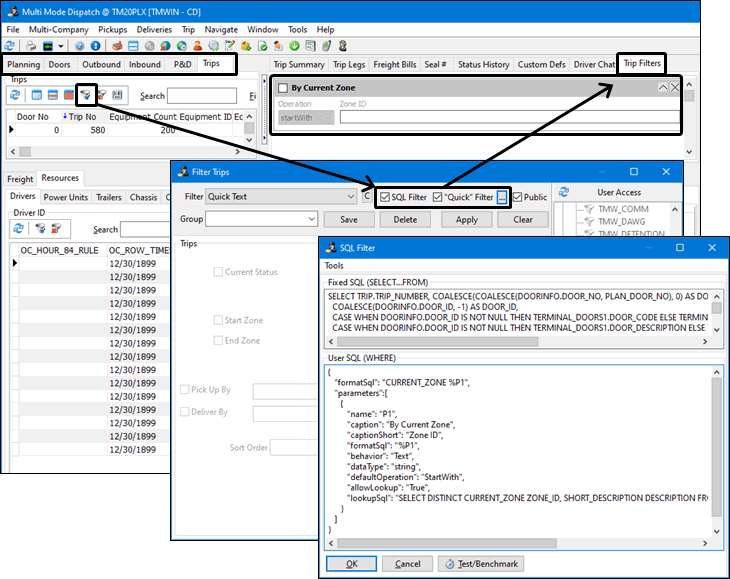
Task: Clear trips filter with red funnel icon
Action: [x=101, y=95]
